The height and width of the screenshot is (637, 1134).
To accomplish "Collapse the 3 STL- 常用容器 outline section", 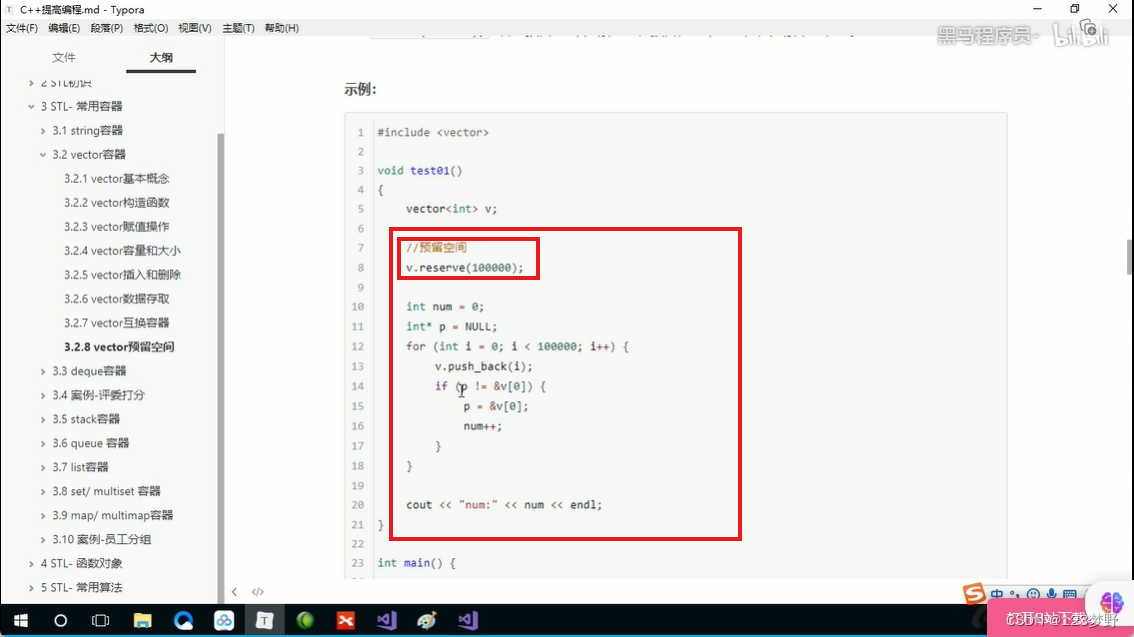I will pos(31,106).
